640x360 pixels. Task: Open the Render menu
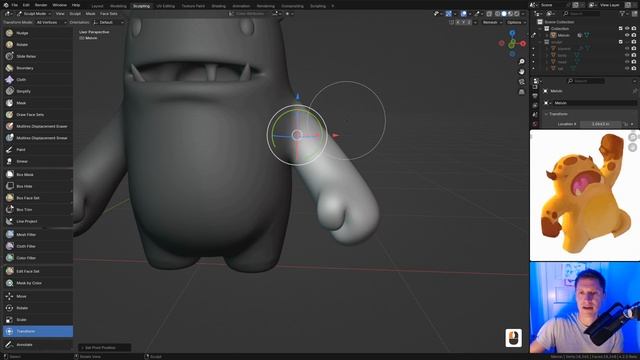point(41,5)
